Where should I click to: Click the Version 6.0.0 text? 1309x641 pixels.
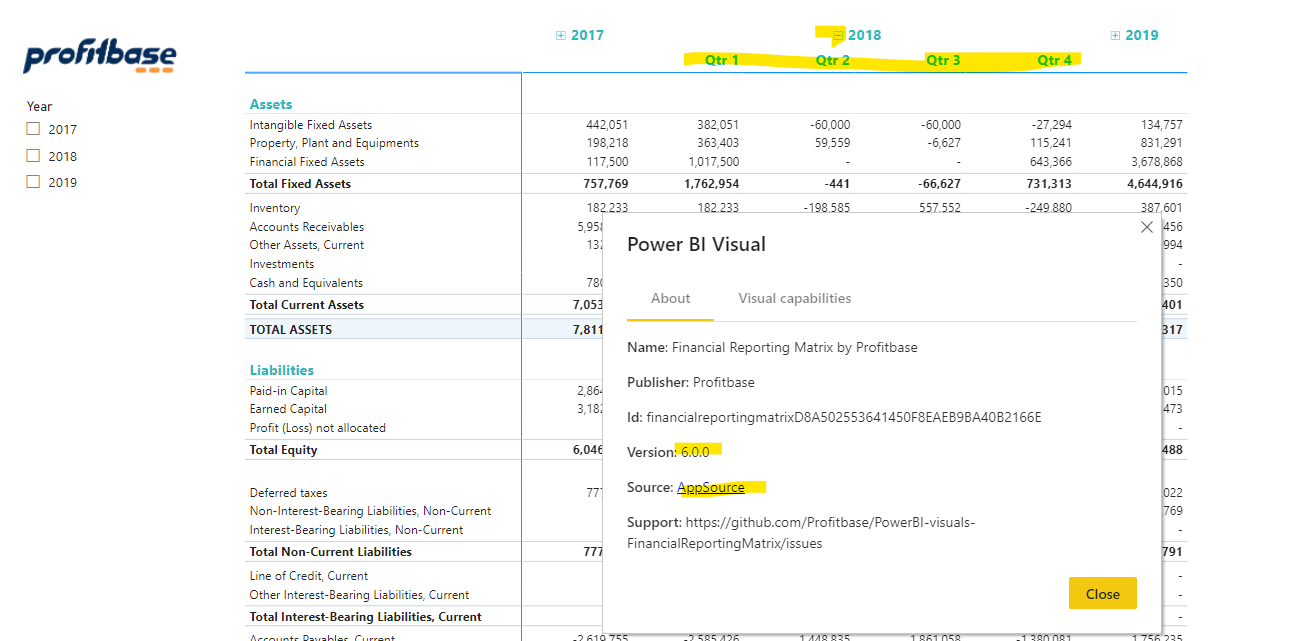[668, 452]
